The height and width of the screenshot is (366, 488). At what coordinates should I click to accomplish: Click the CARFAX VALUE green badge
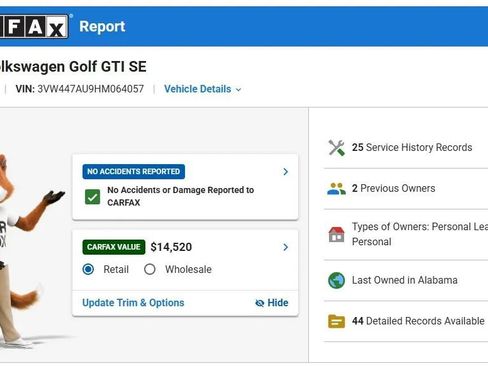(114, 247)
